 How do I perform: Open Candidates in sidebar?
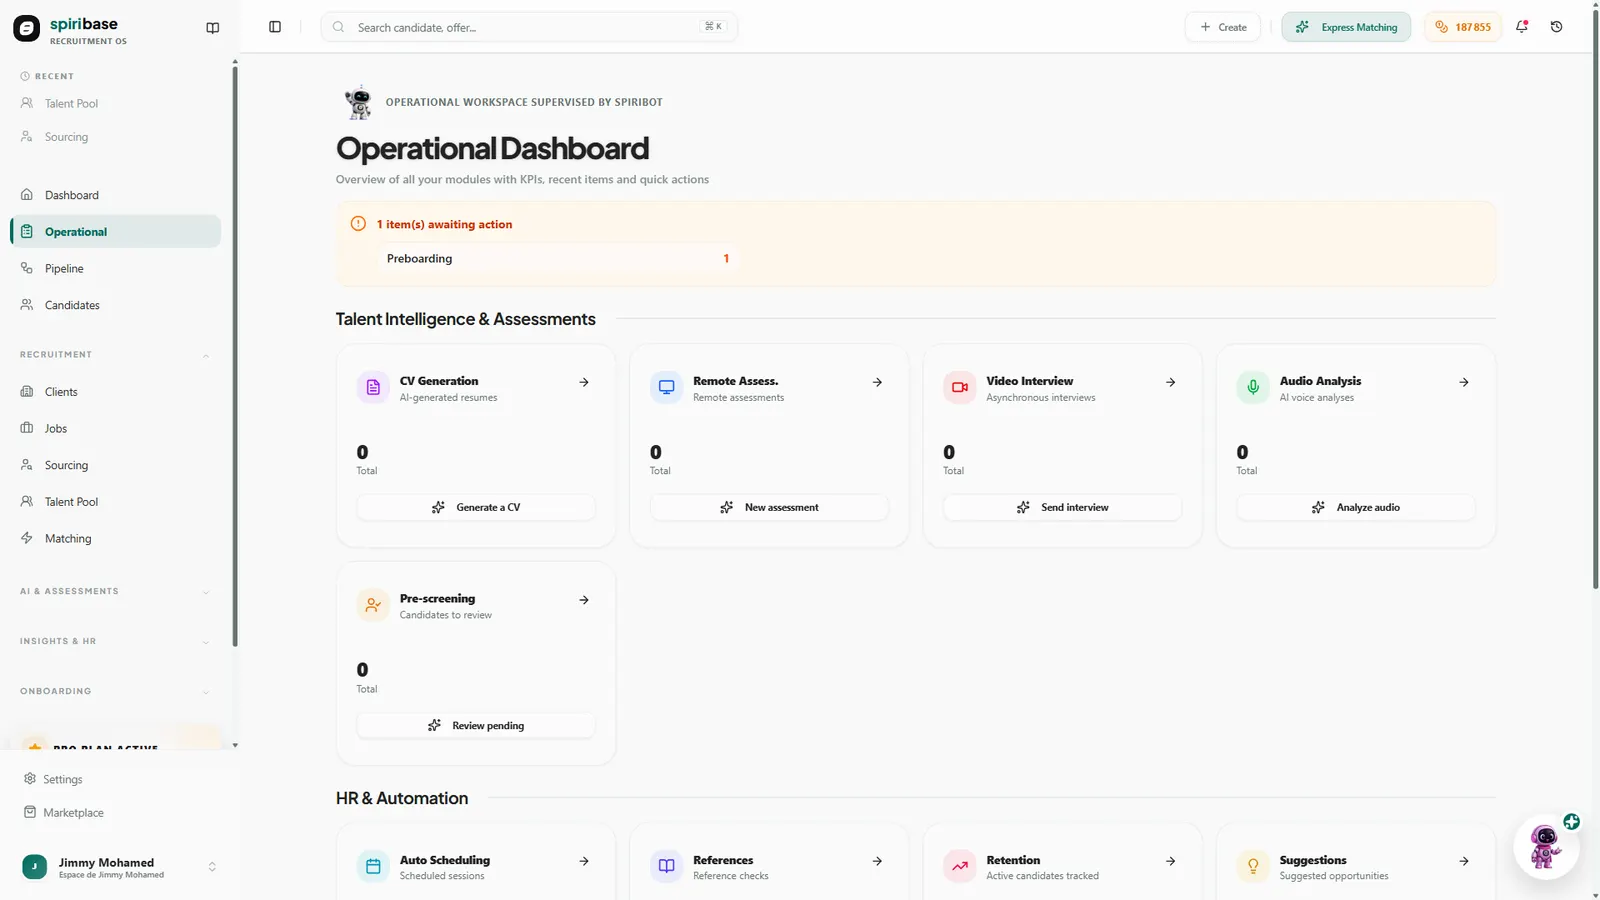pyautogui.click(x=116, y=305)
